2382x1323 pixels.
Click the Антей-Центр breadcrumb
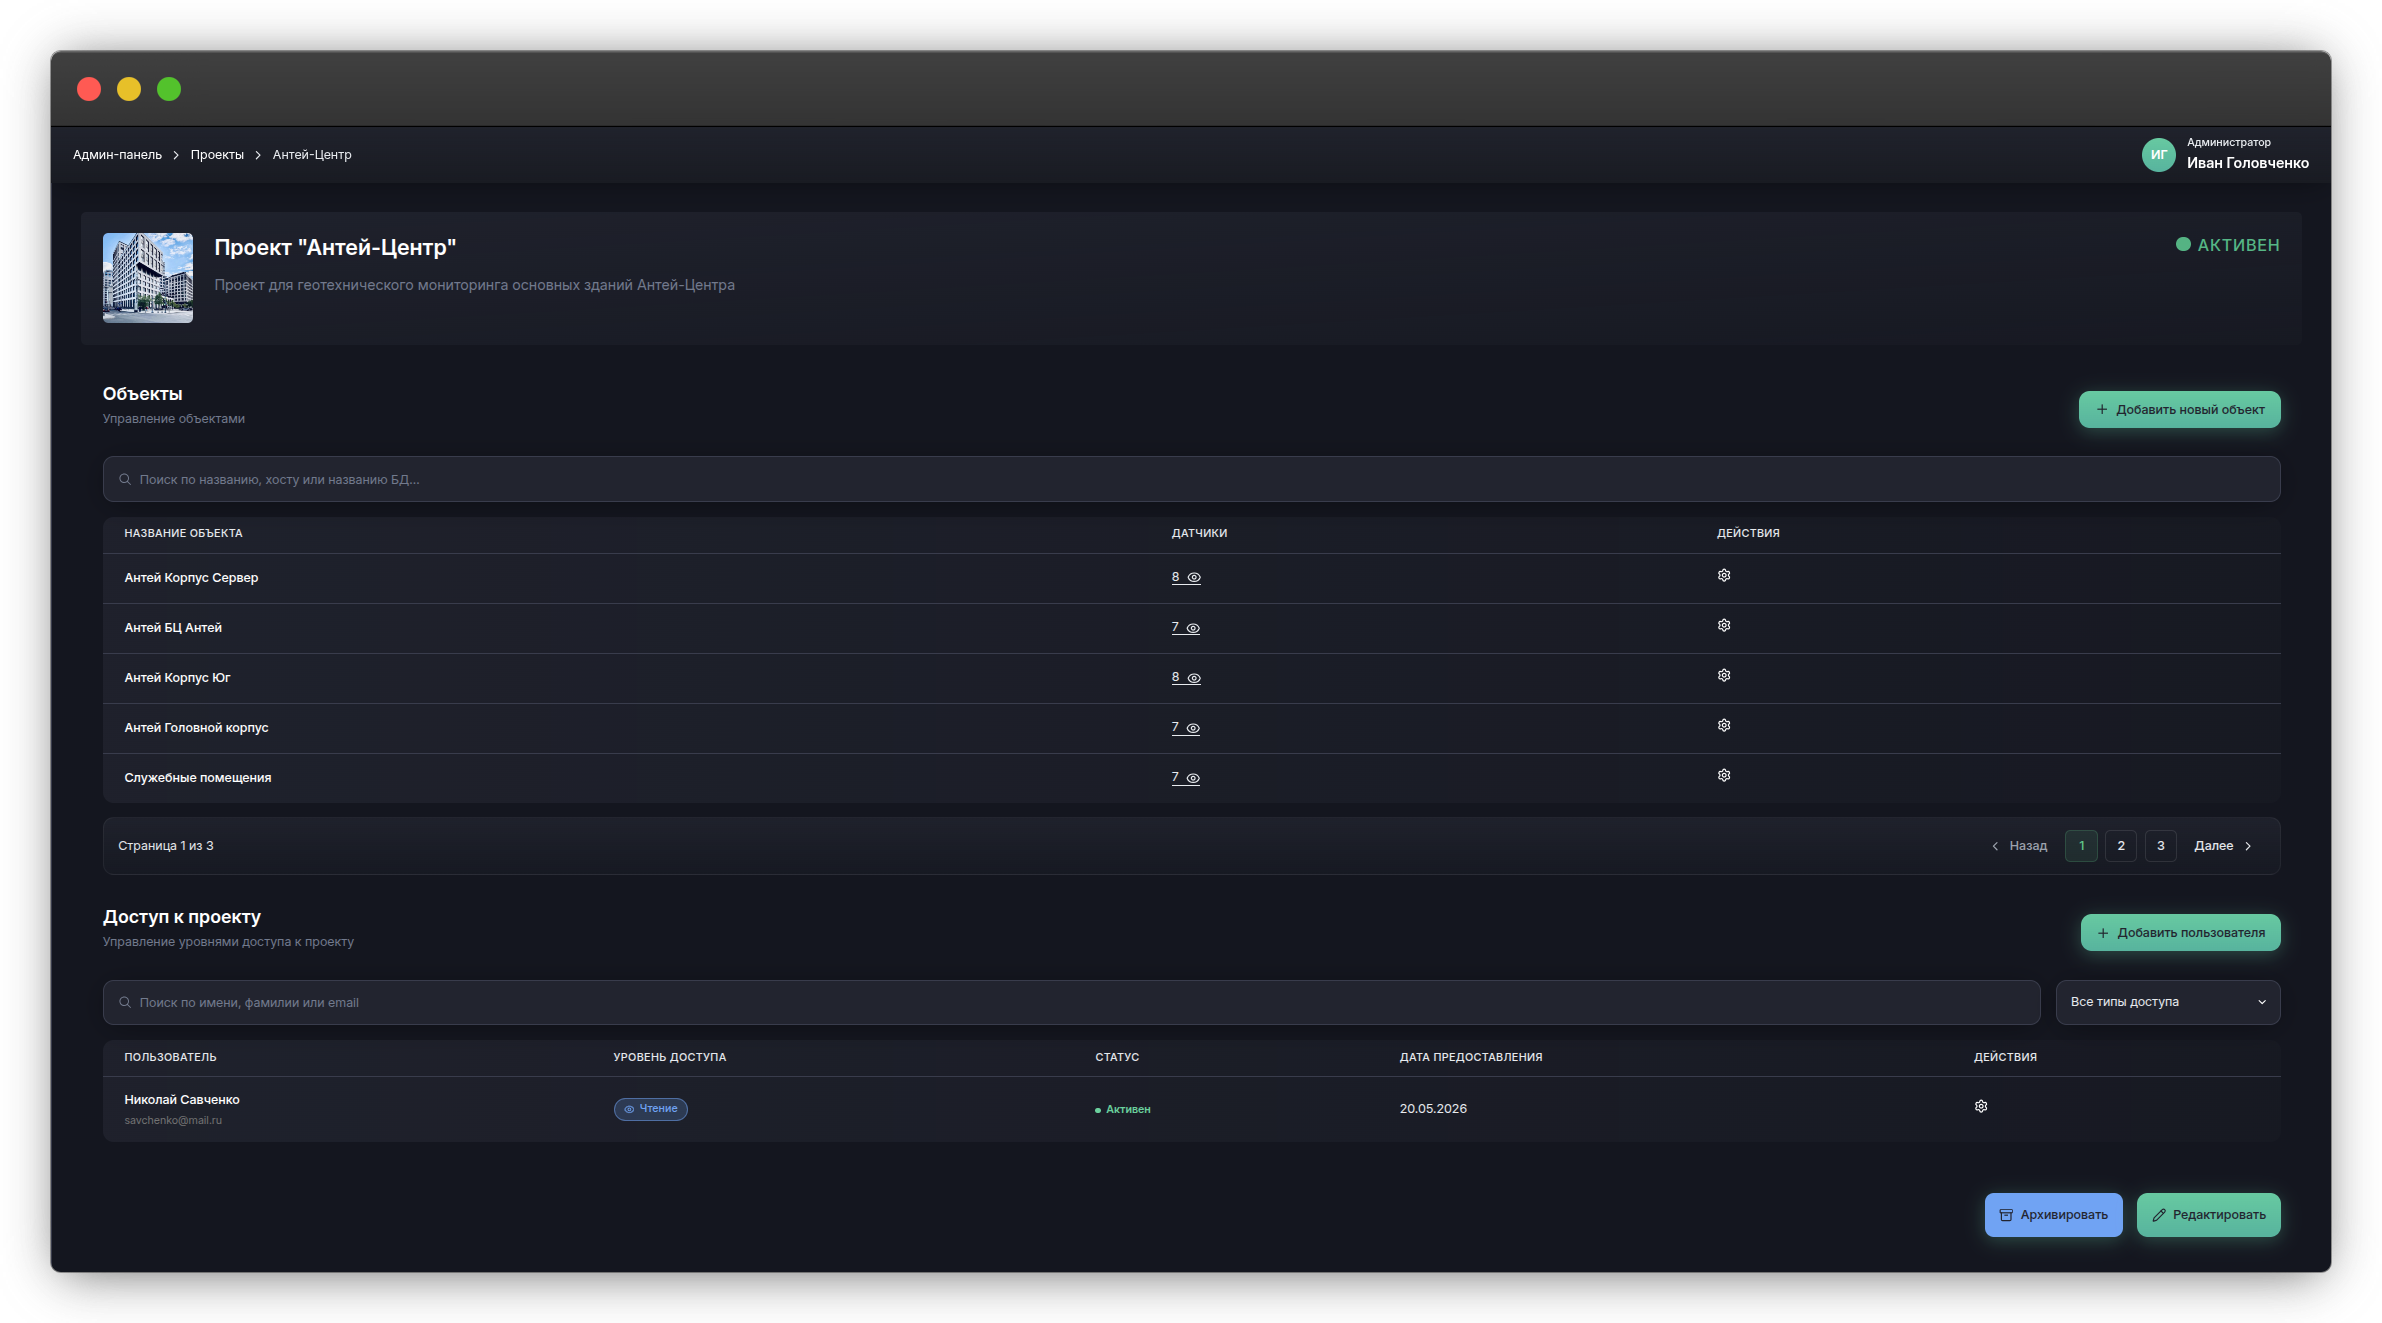312,155
